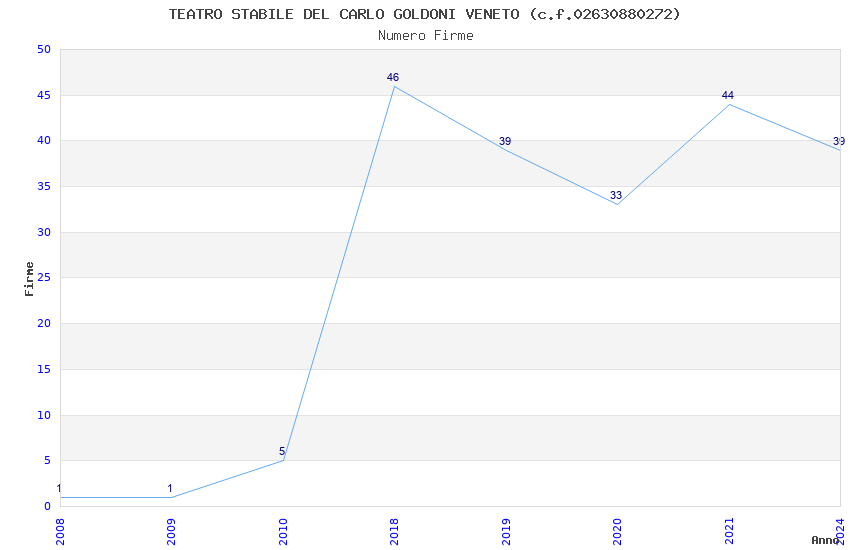The image size is (850, 550).
Task: Click the Anno x-axis label
Action: 825,540
